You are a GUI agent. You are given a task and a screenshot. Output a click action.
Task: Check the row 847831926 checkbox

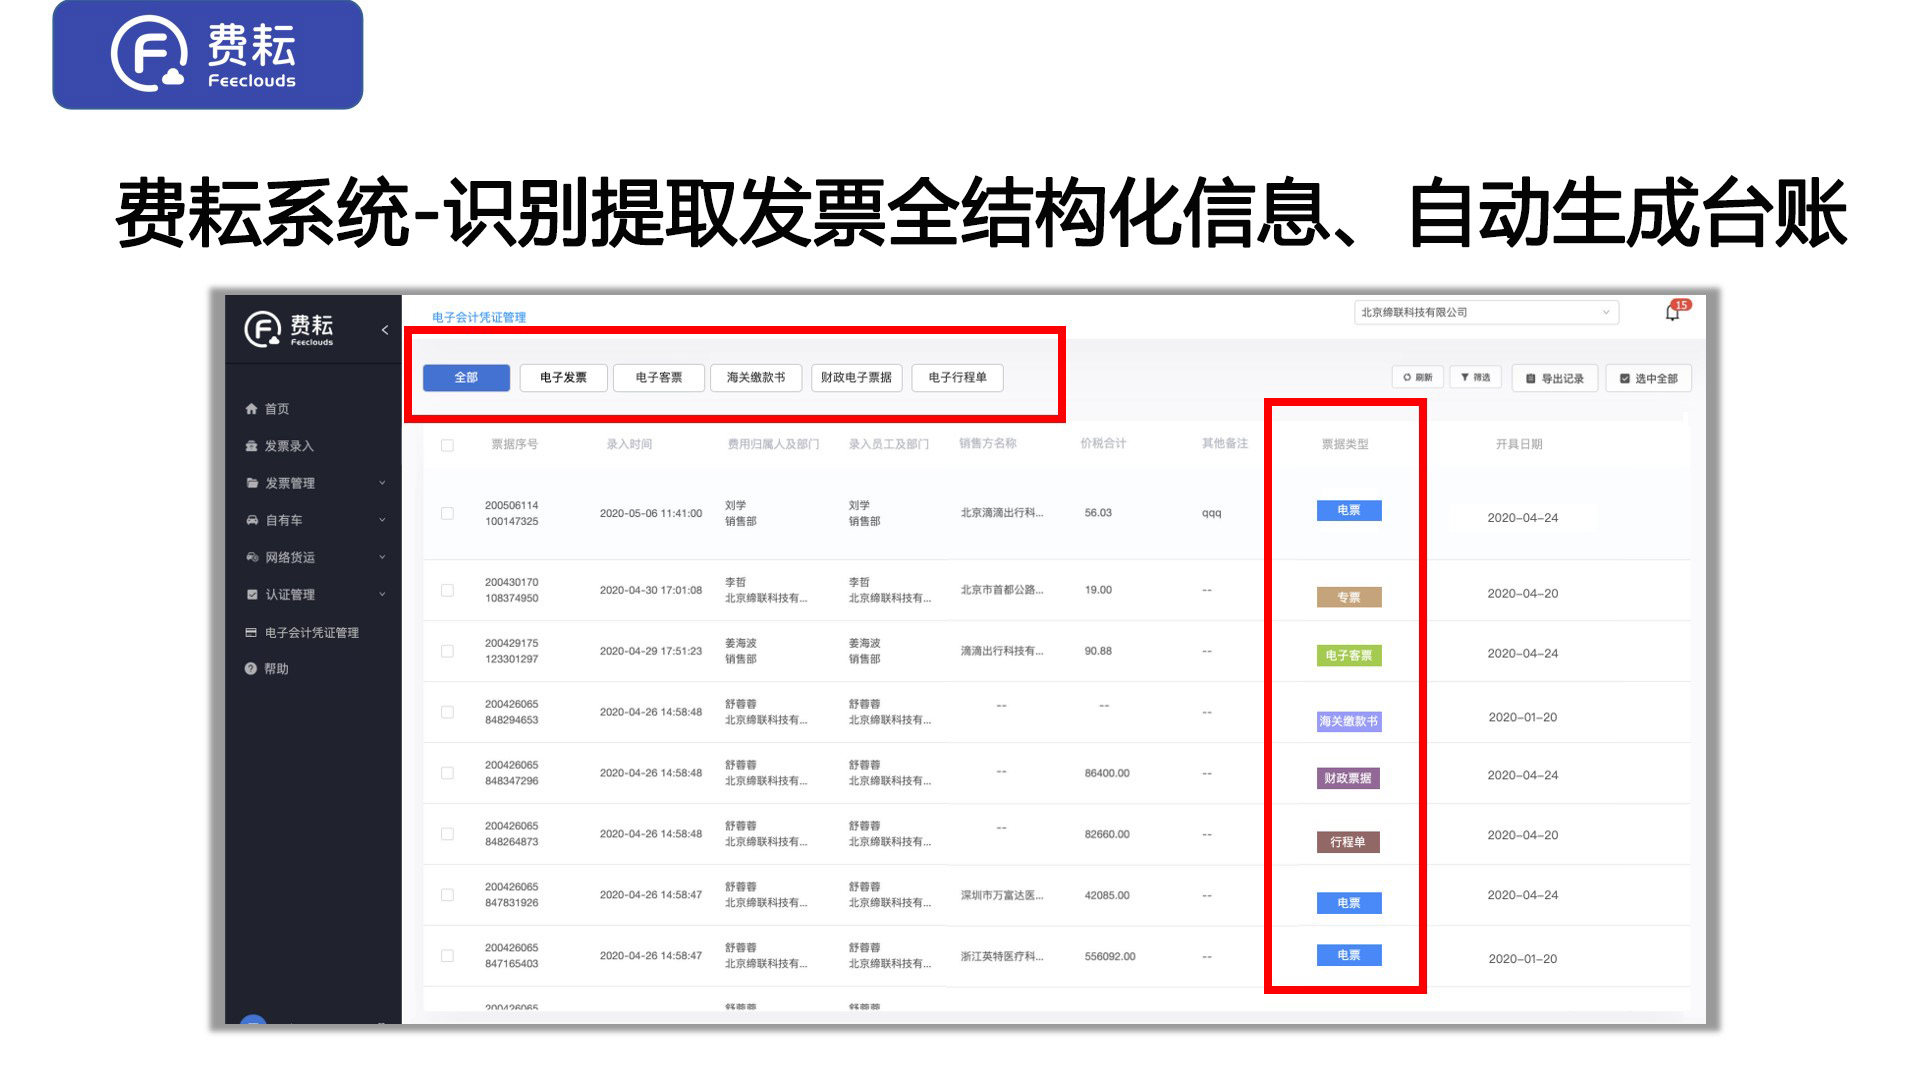click(447, 895)
